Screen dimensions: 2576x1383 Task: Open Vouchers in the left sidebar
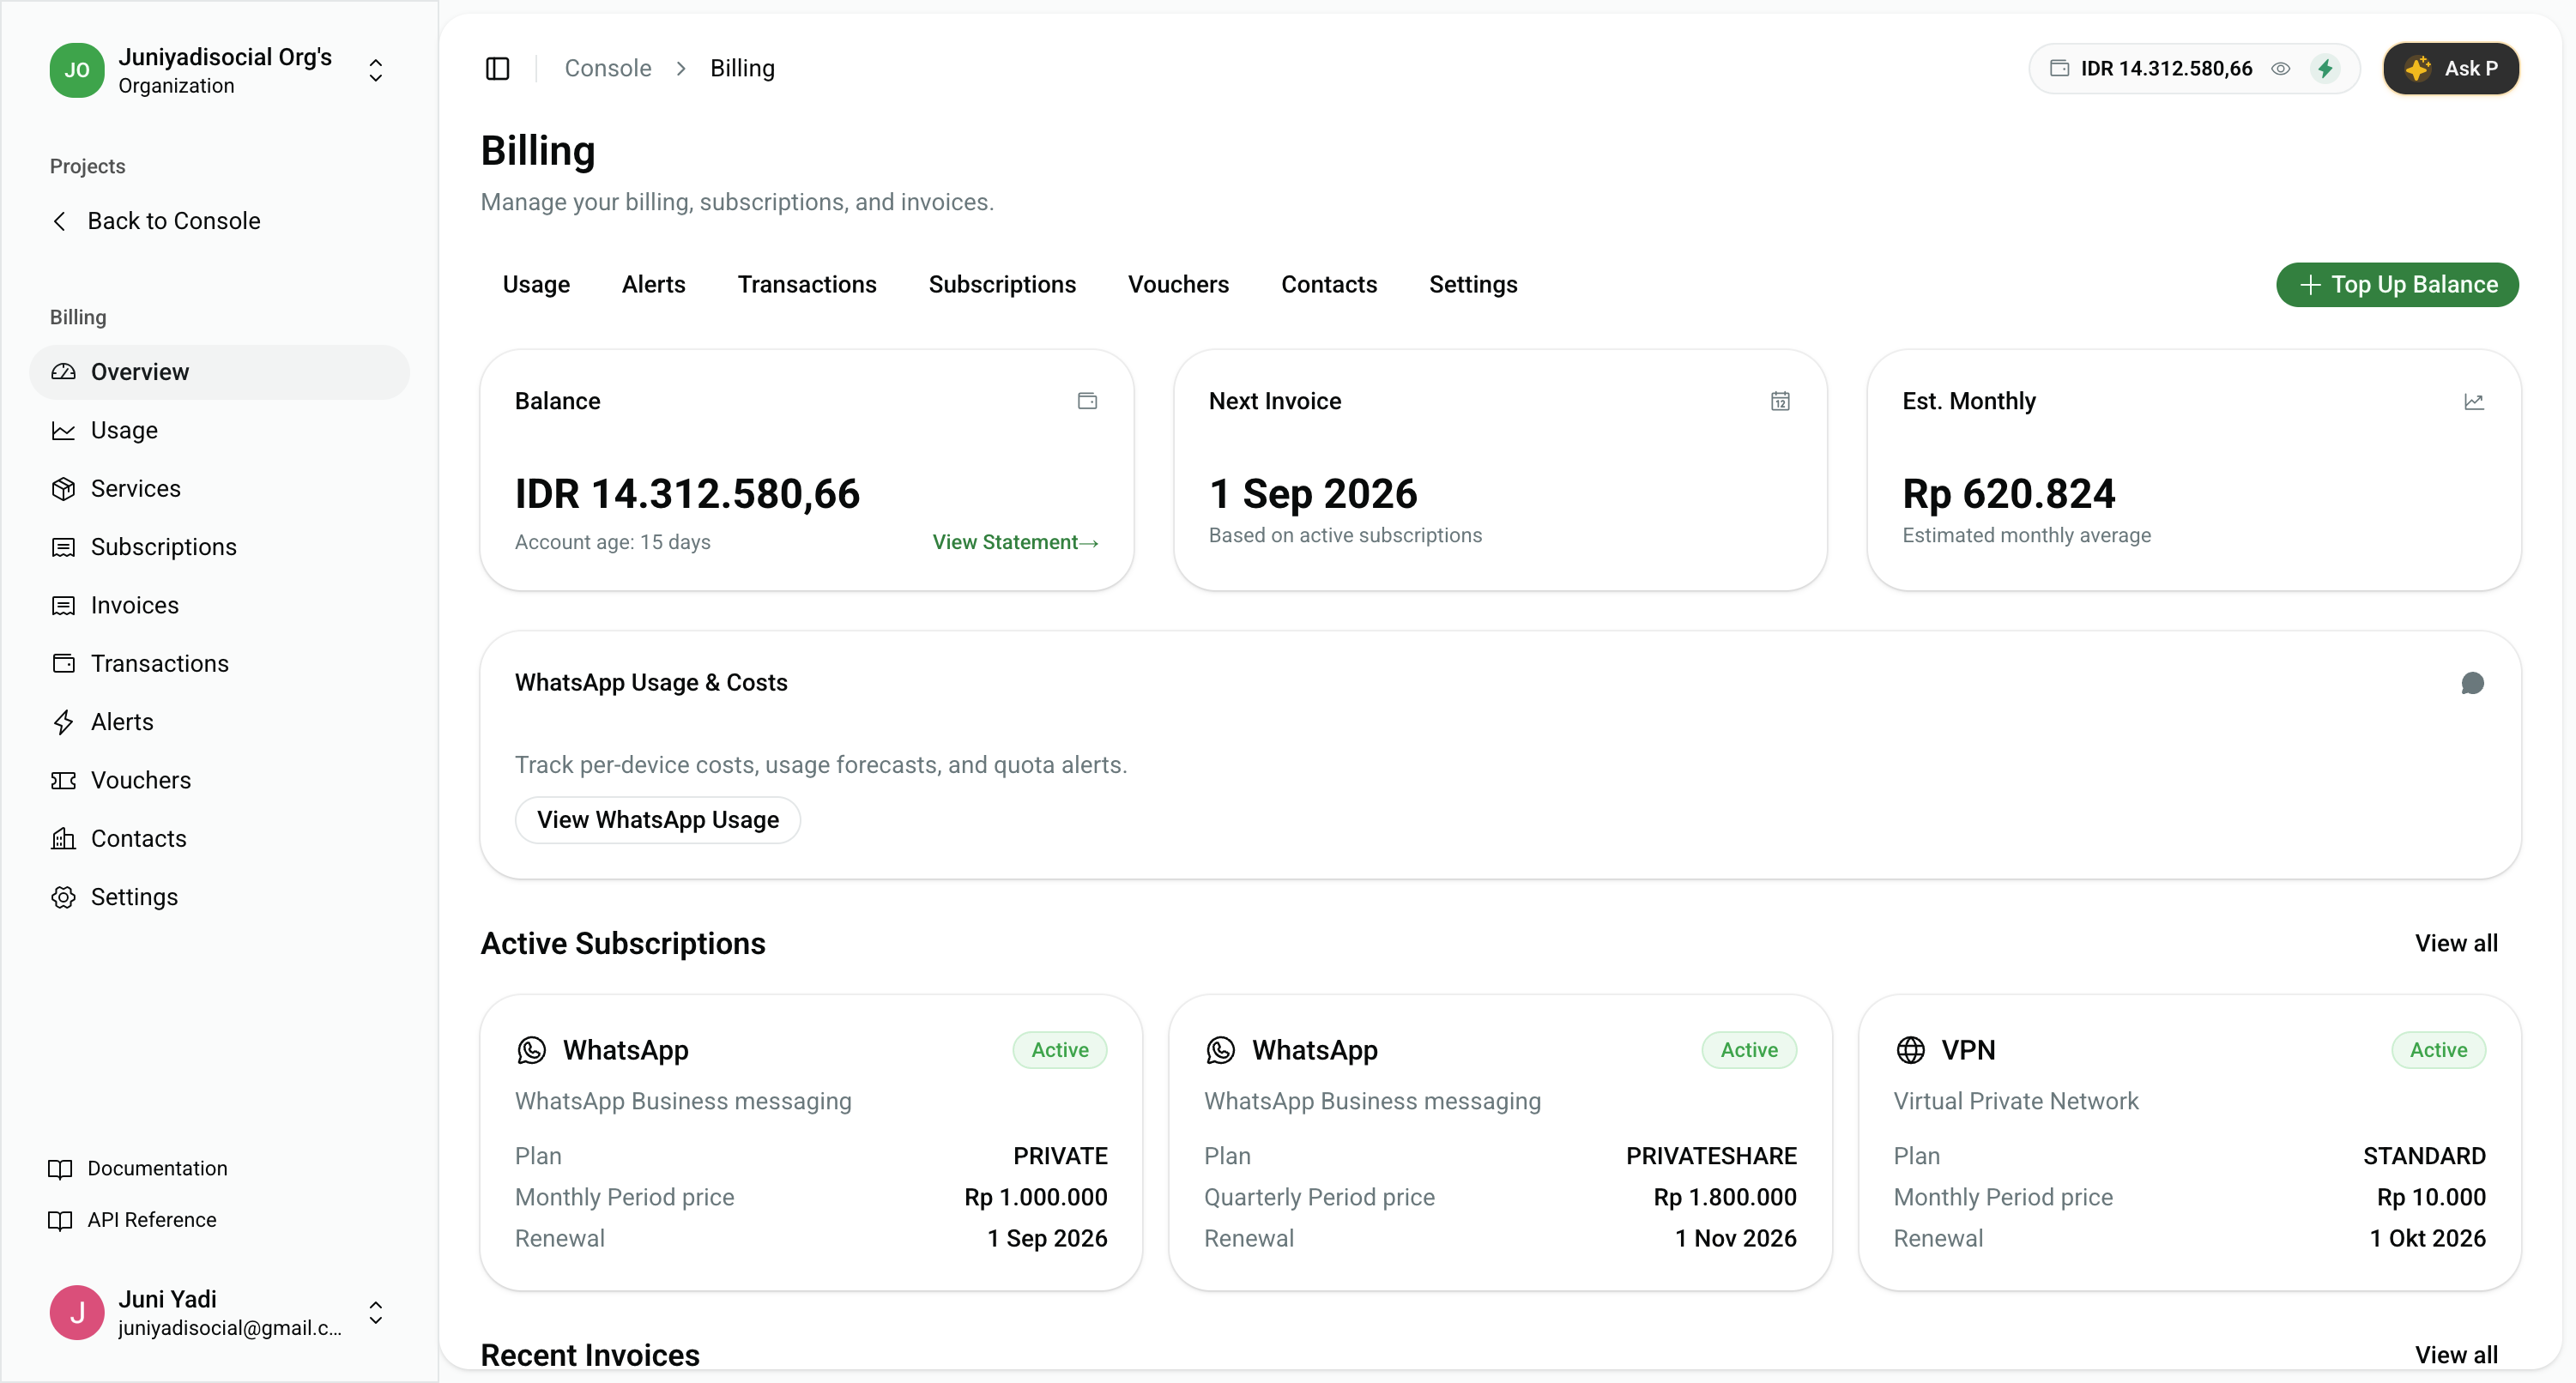(219, 780)
